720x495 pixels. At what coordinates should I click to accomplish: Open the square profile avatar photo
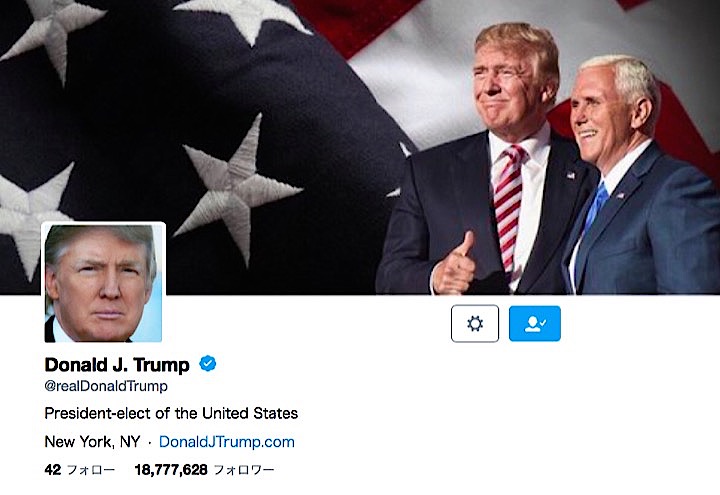[103, 282]
